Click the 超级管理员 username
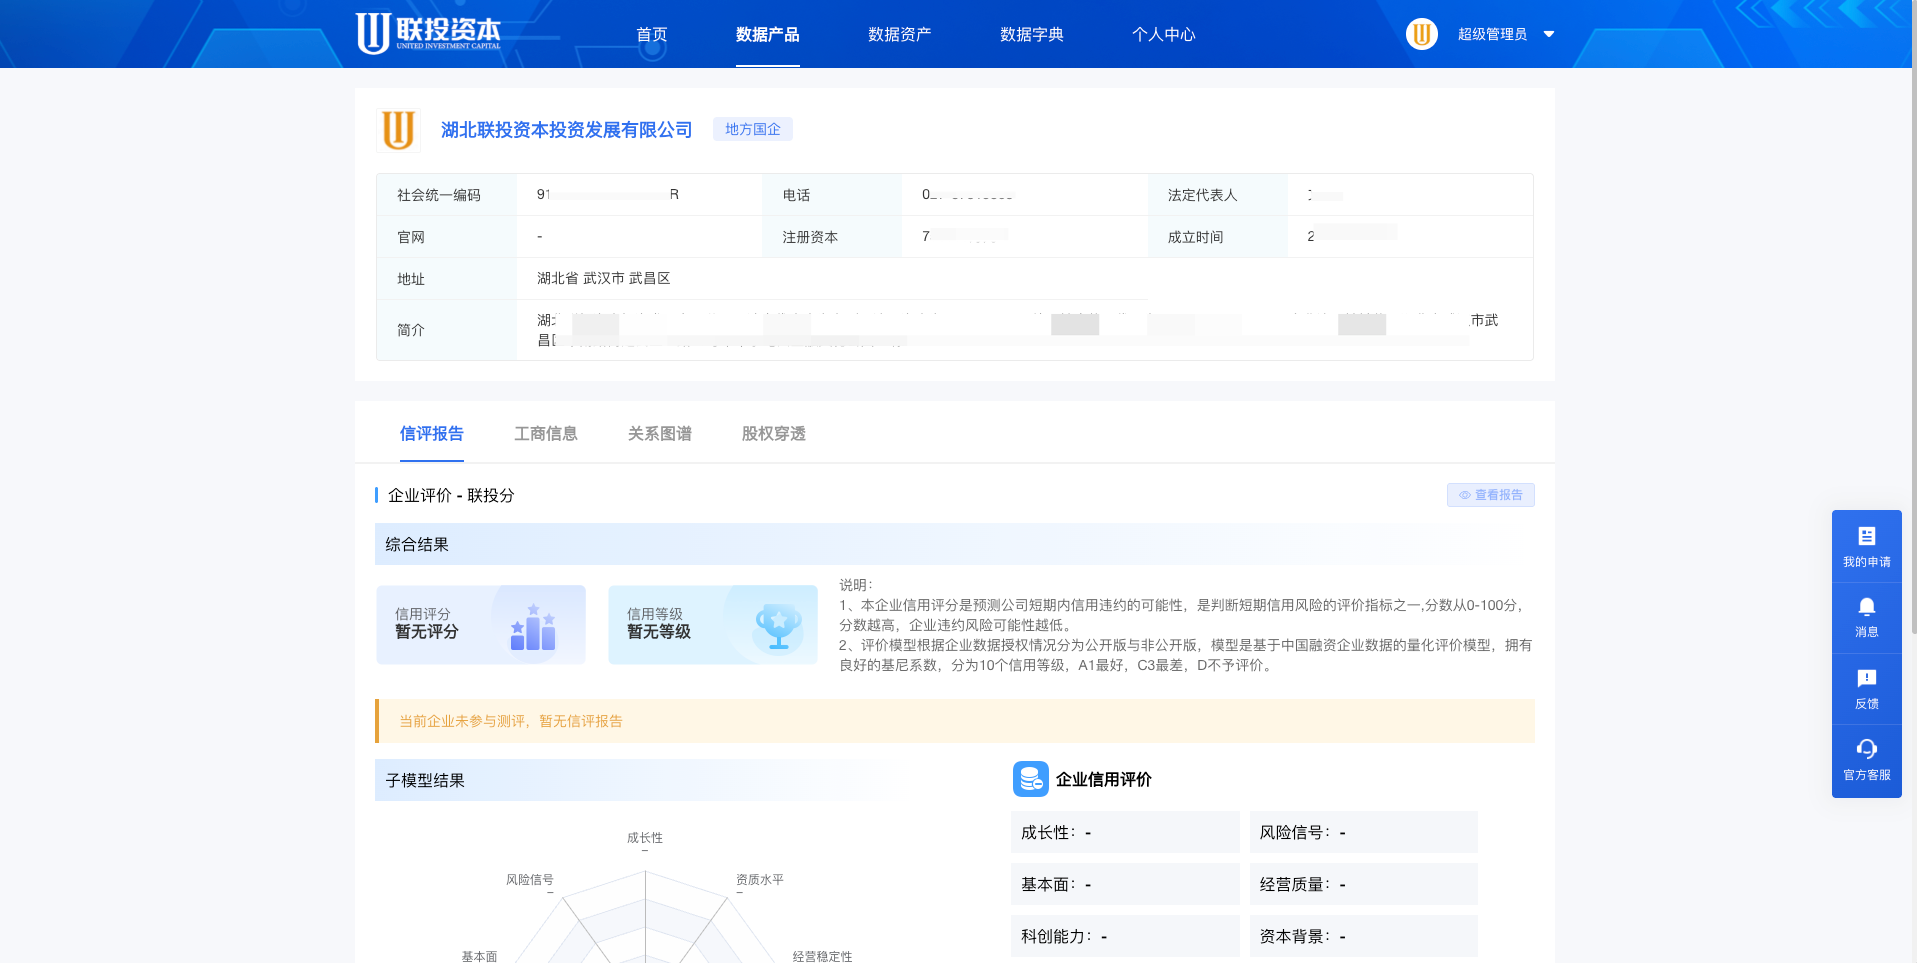 point(1492,34)
